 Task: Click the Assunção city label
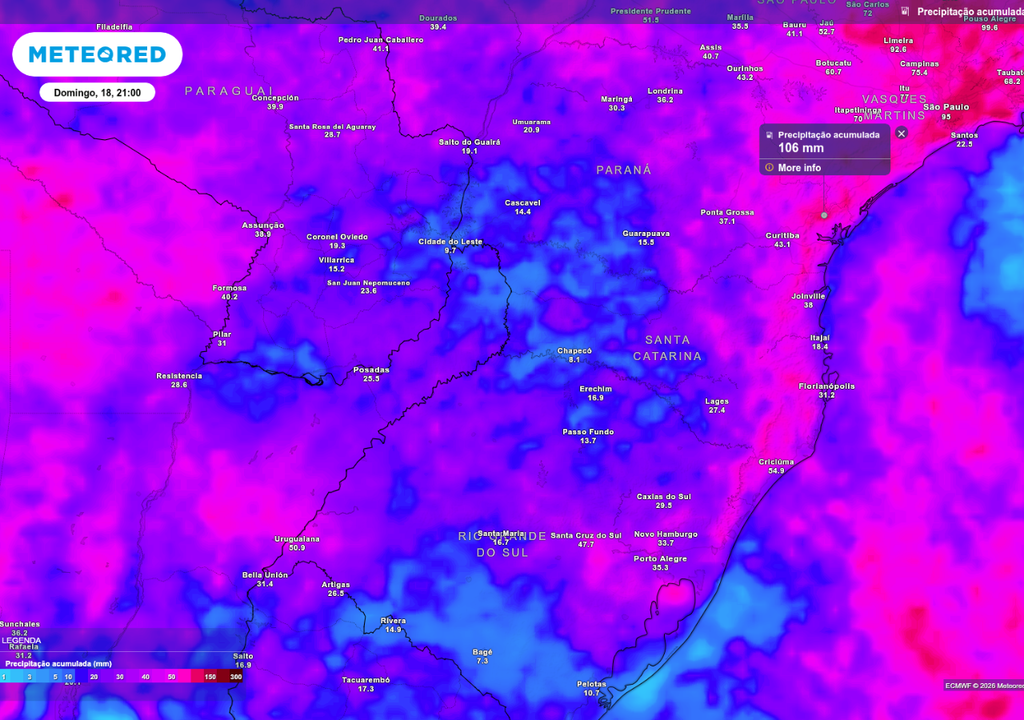pos(263,226)
